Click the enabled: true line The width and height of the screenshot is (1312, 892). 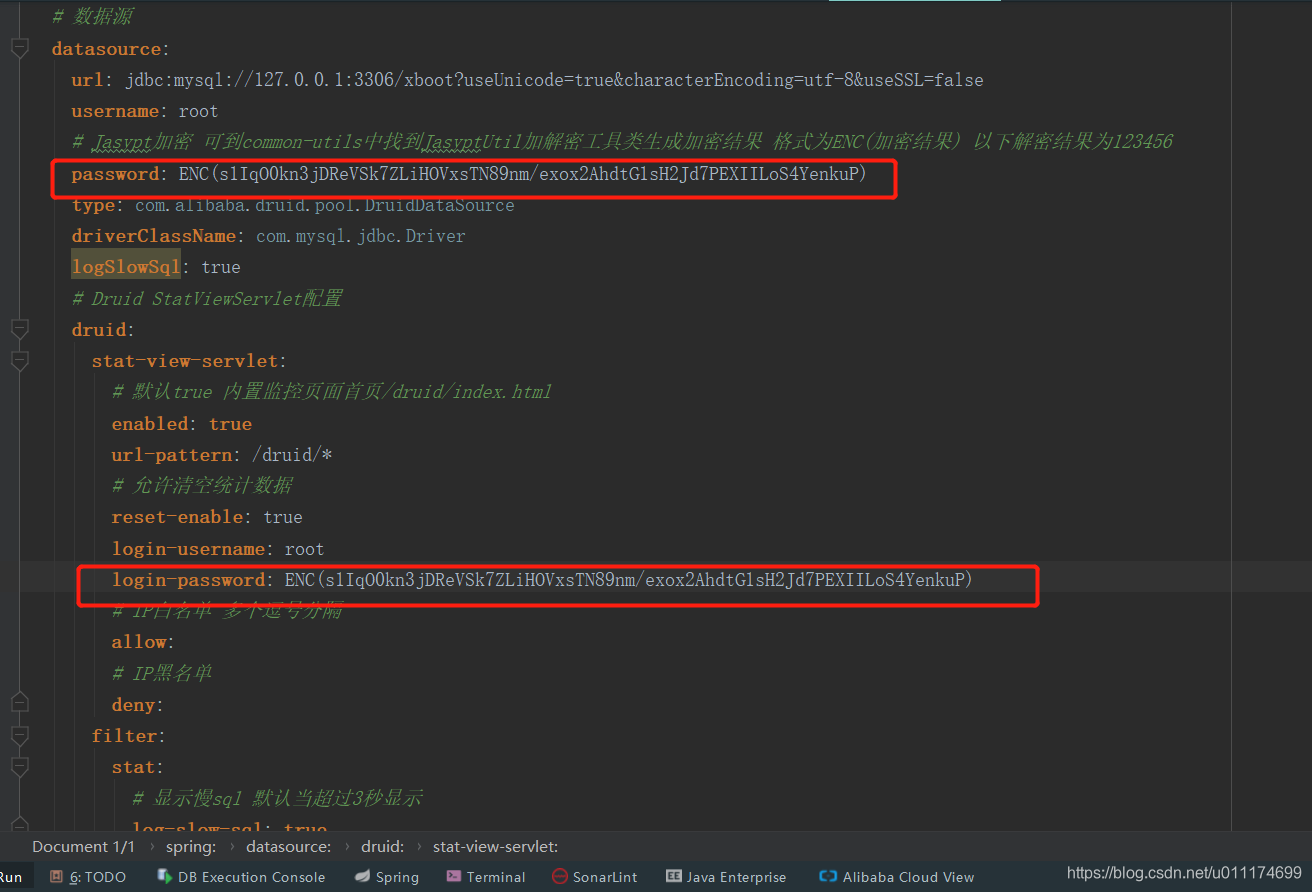tap(182, 423)
